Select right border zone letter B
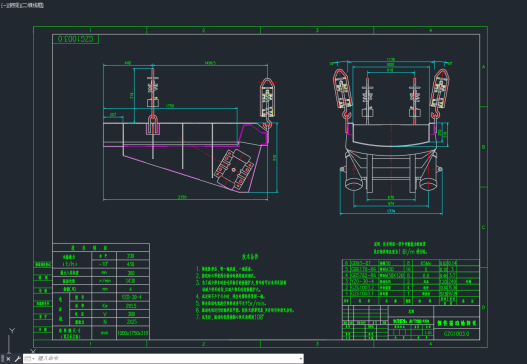 (x=484, y=147)
